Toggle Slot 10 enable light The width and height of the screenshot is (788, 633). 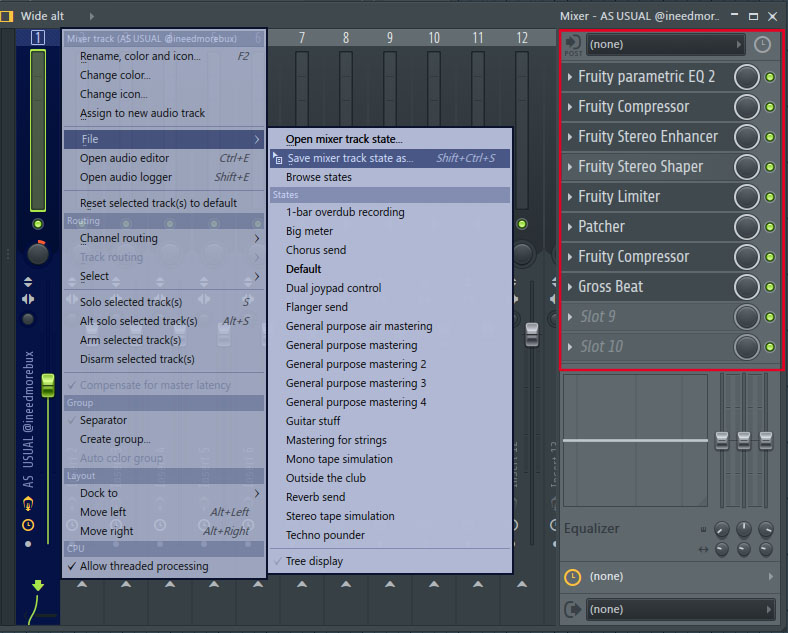[770, 347]
